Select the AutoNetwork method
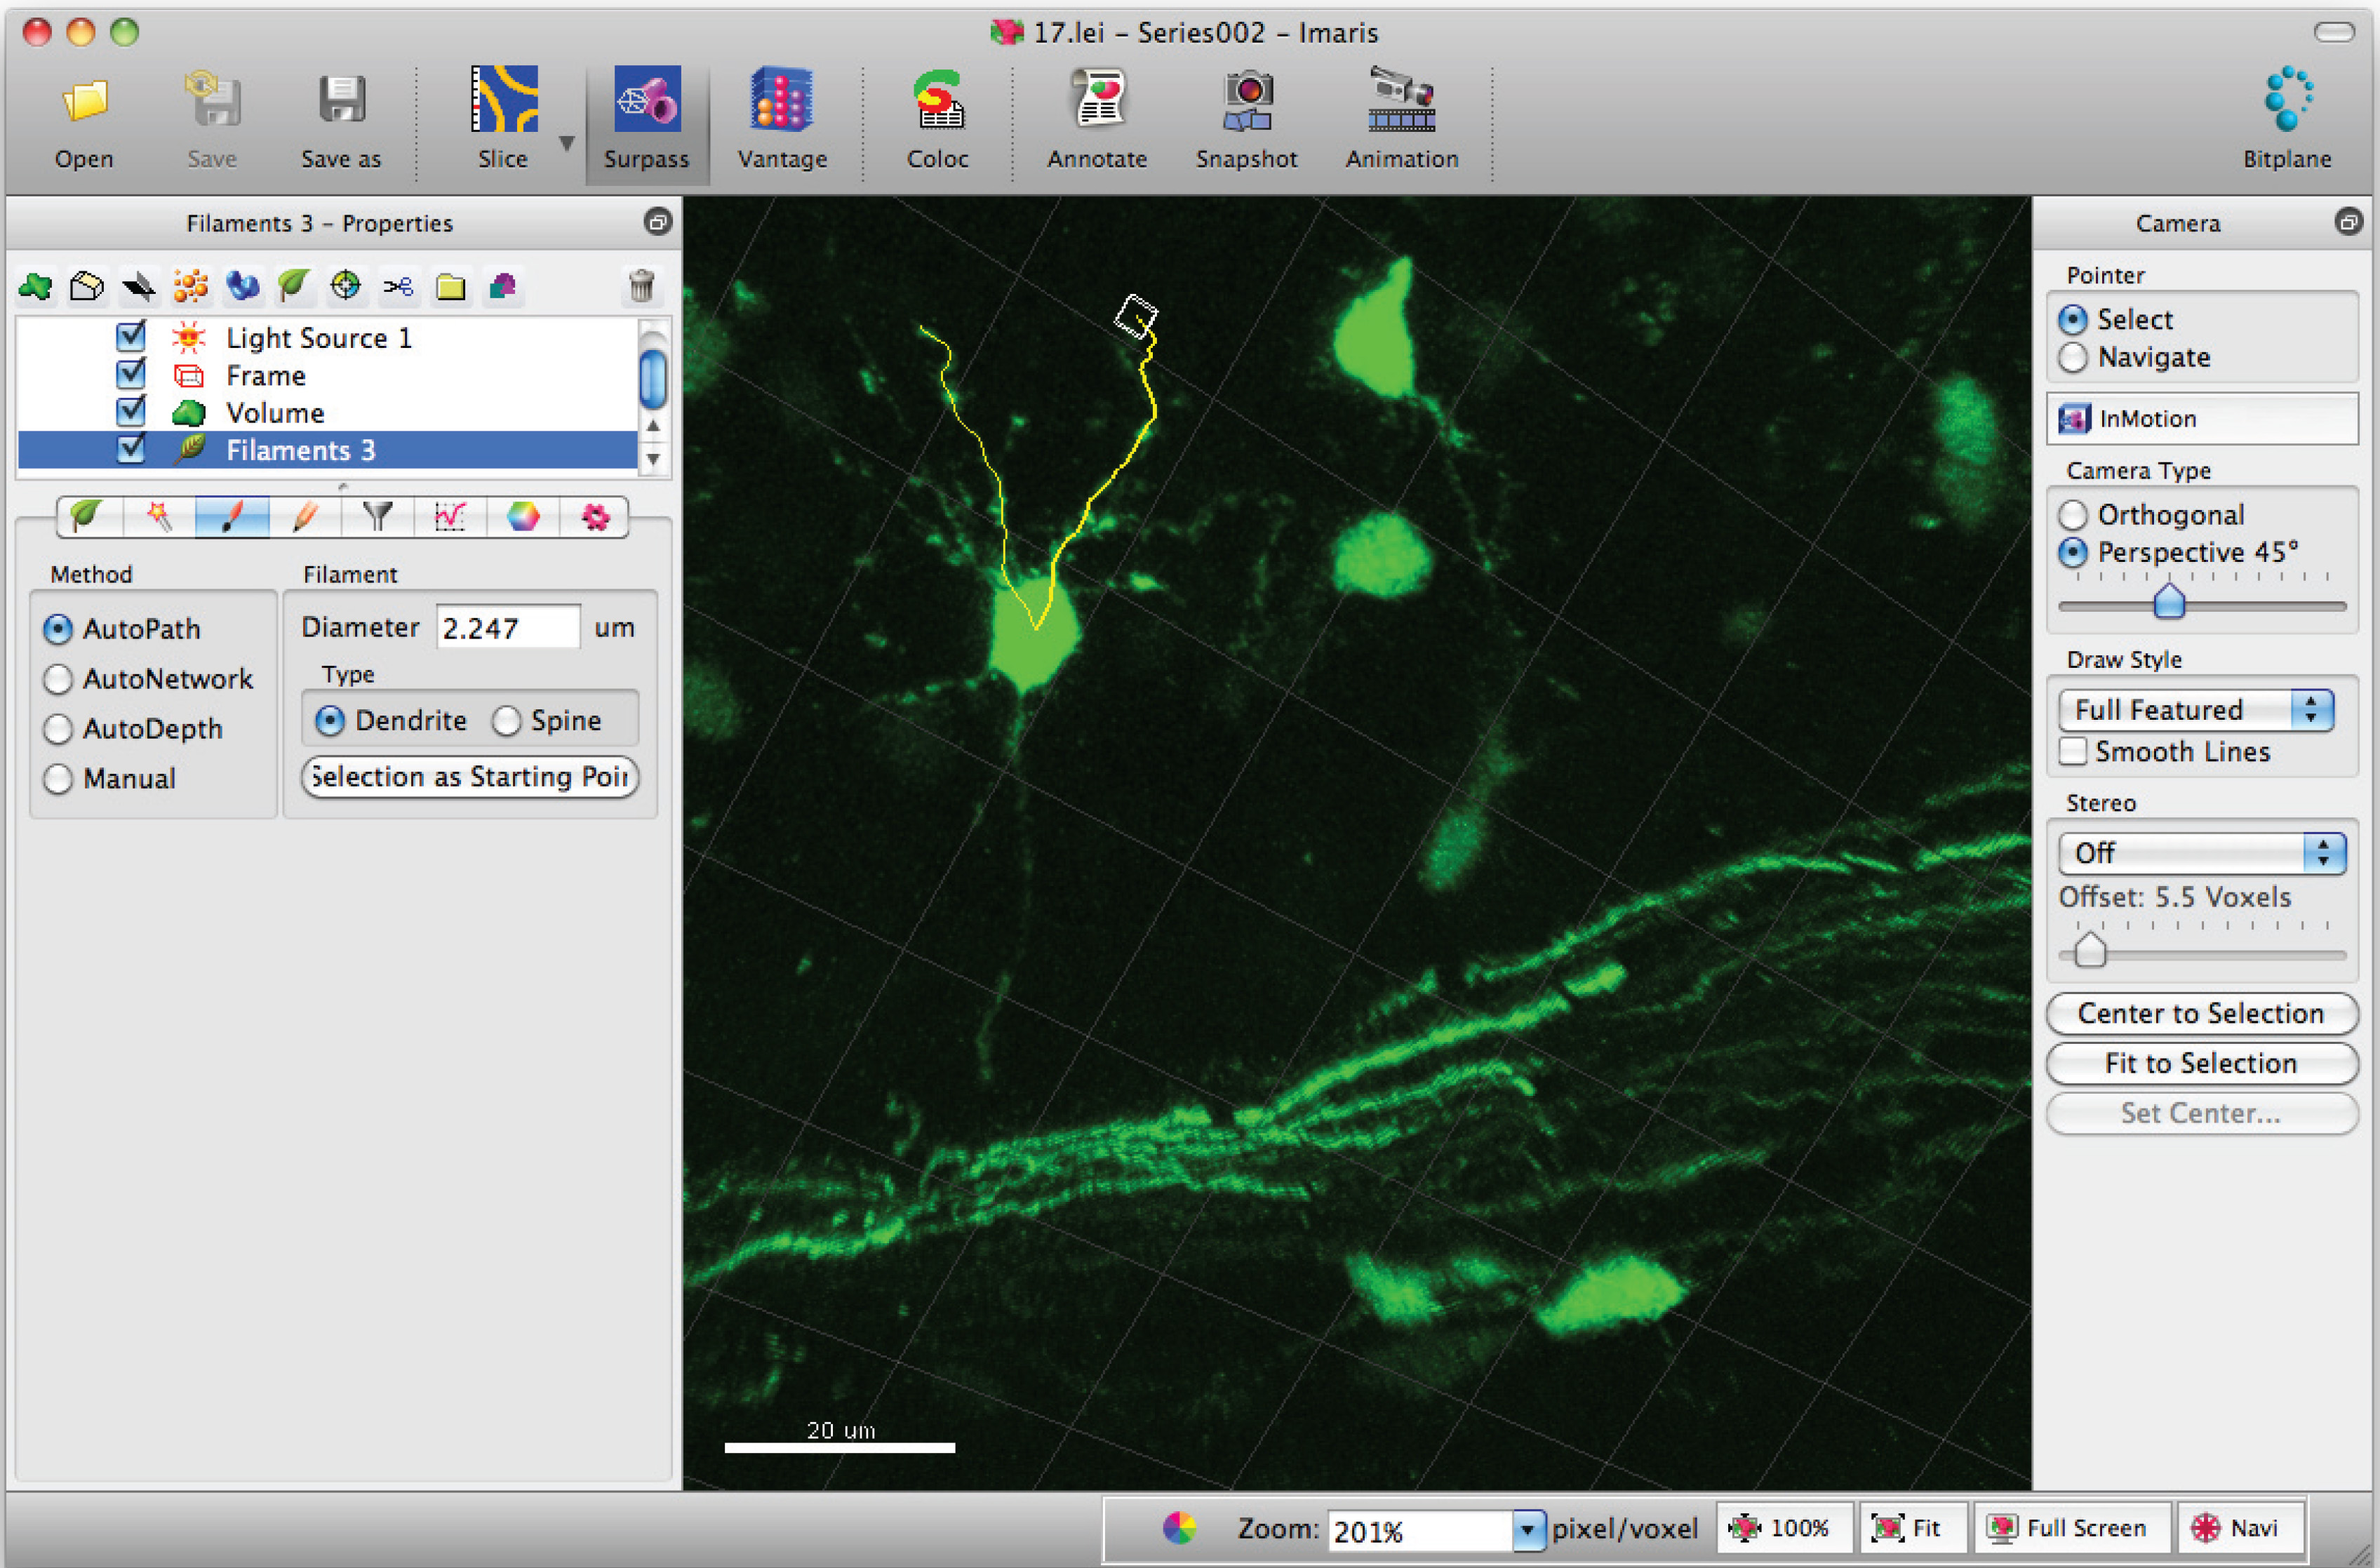This screenshot has height=1568, width=2380. (59, 679)
